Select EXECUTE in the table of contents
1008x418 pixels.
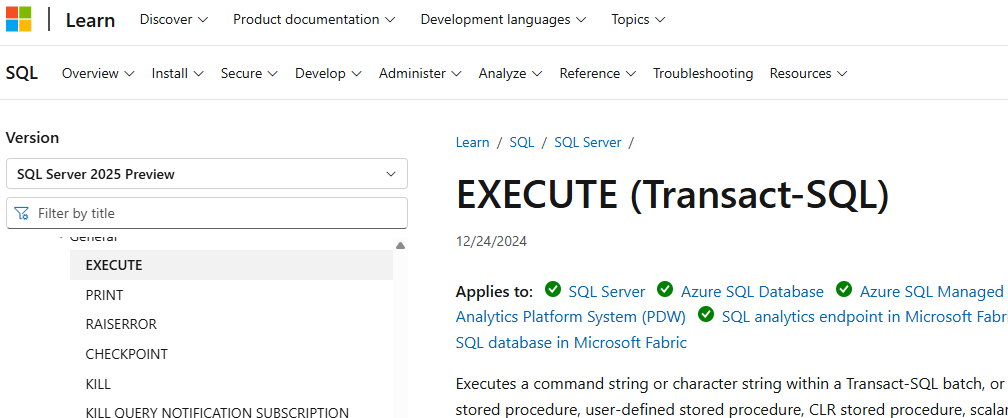pyautogui.click(x=231, y=265)
